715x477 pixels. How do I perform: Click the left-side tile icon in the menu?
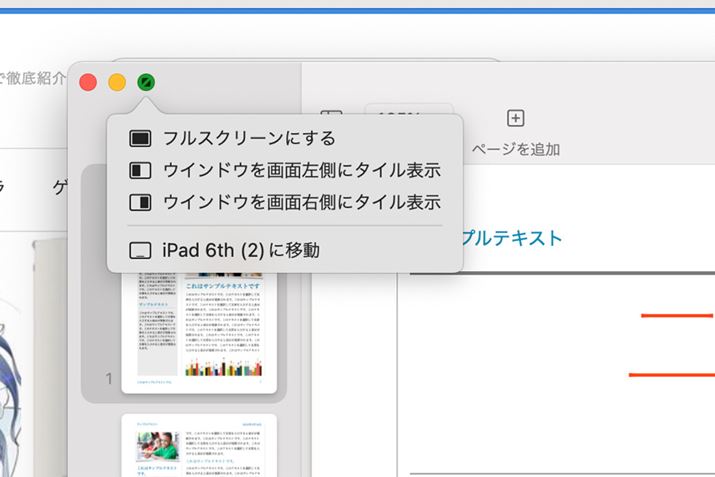click(140, 170)
